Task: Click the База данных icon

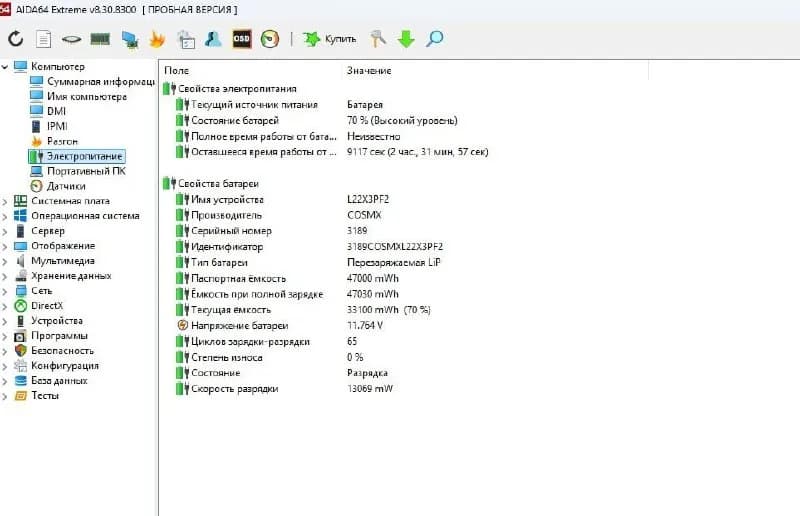Action: pos(20,381)
